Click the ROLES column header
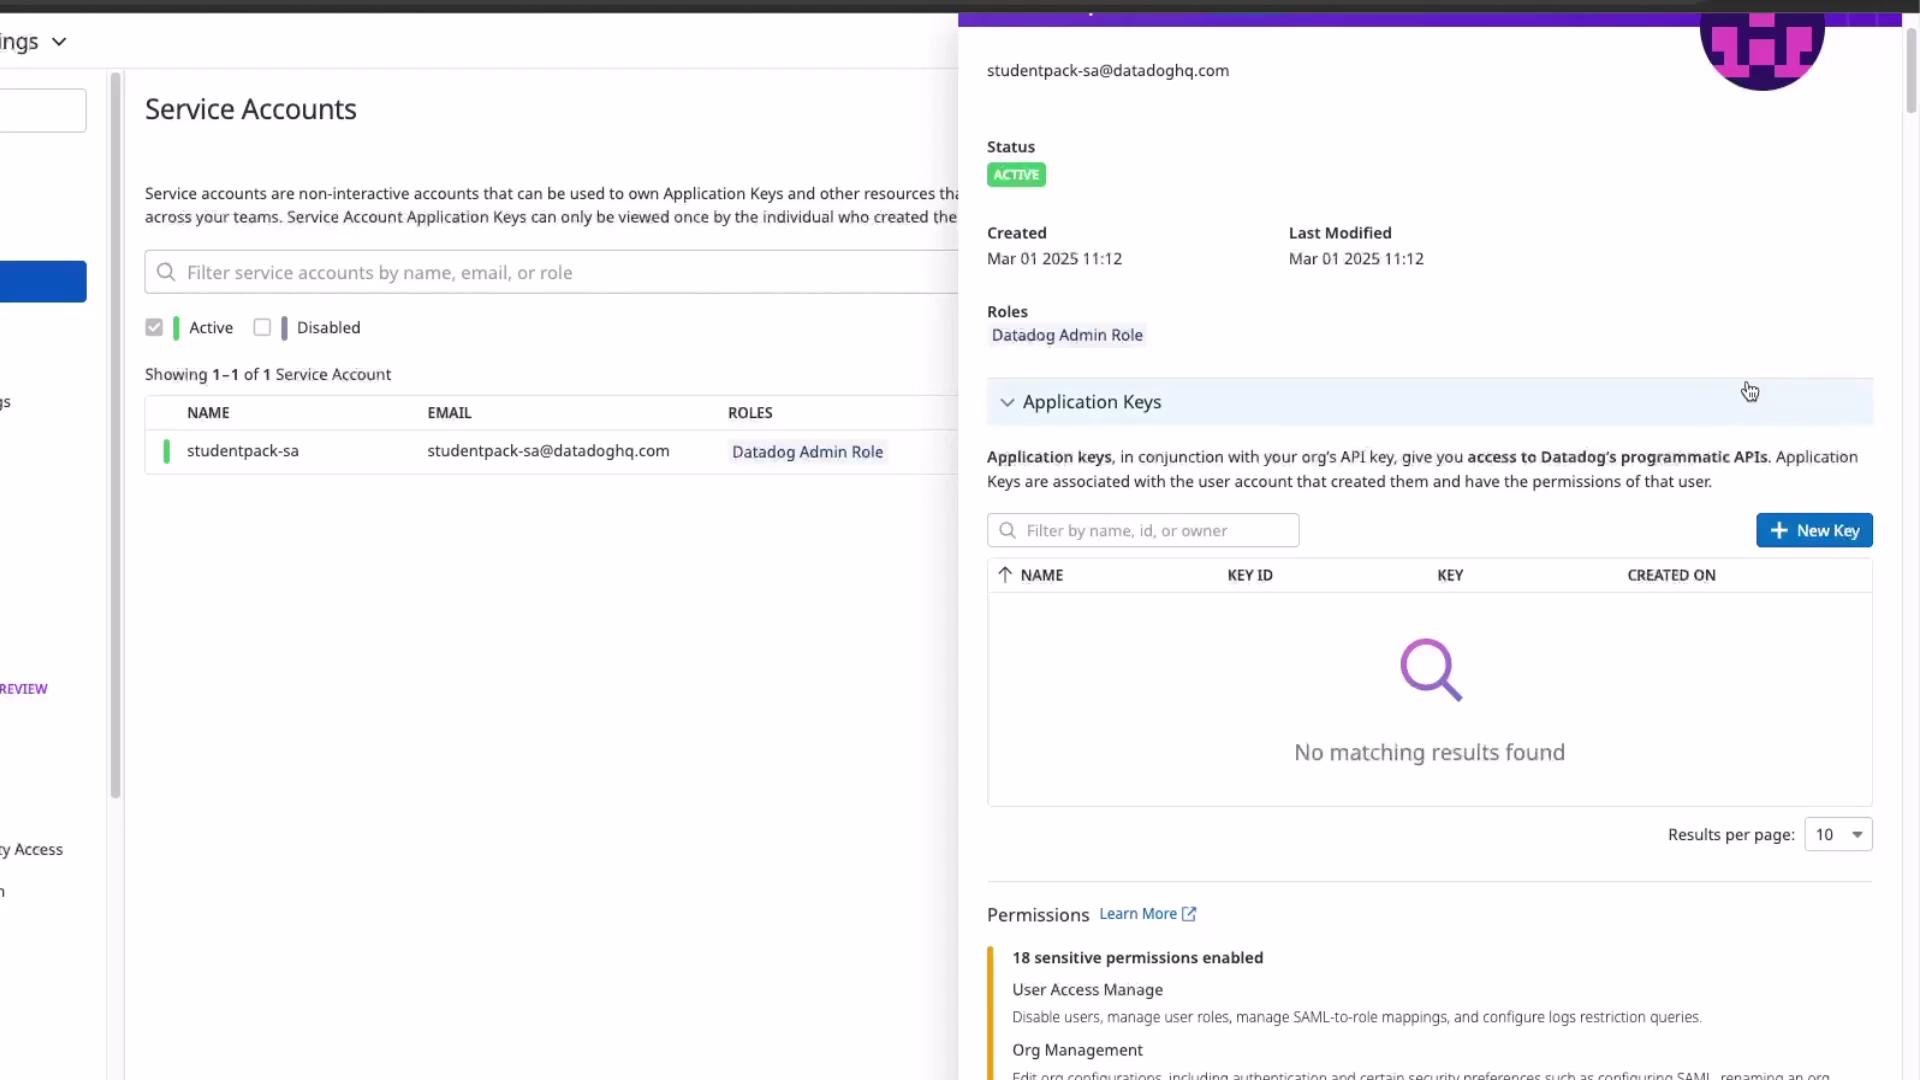The width and height of the screenshot is (1920, 1080). (x=750, y=413)
